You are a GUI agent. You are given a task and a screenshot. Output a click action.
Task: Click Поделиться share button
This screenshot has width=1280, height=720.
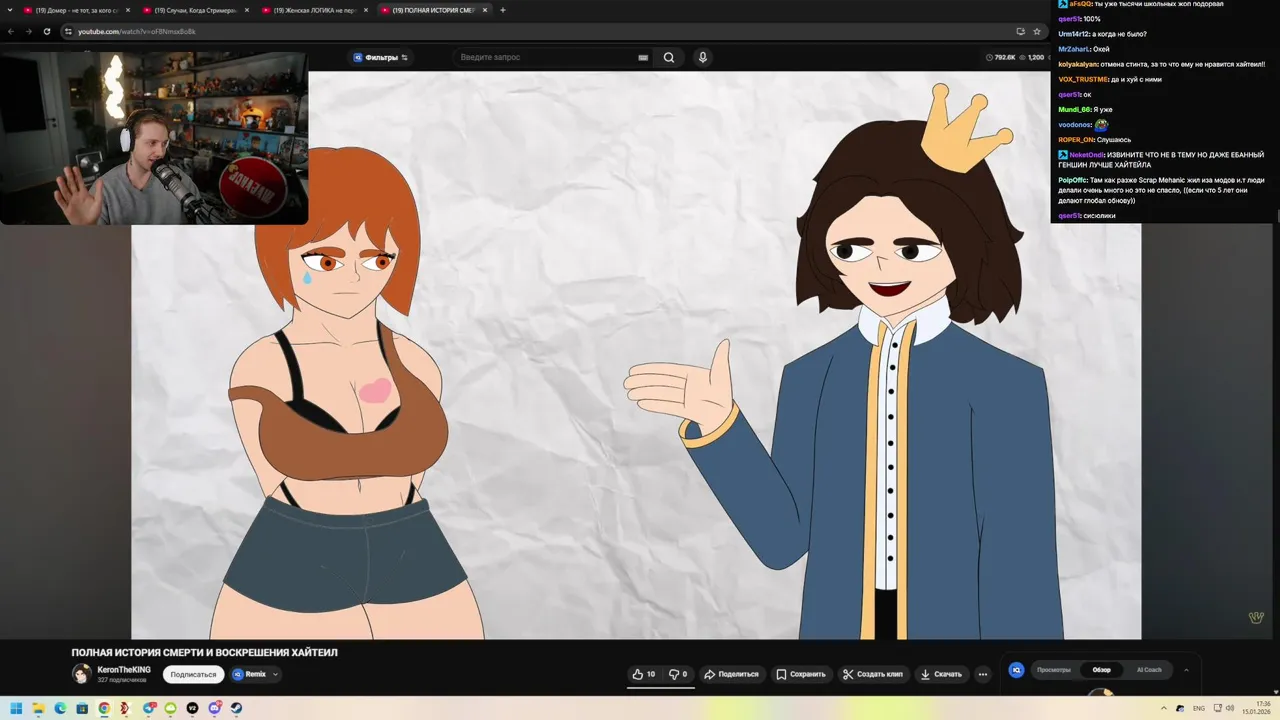(x=731, y=674)
